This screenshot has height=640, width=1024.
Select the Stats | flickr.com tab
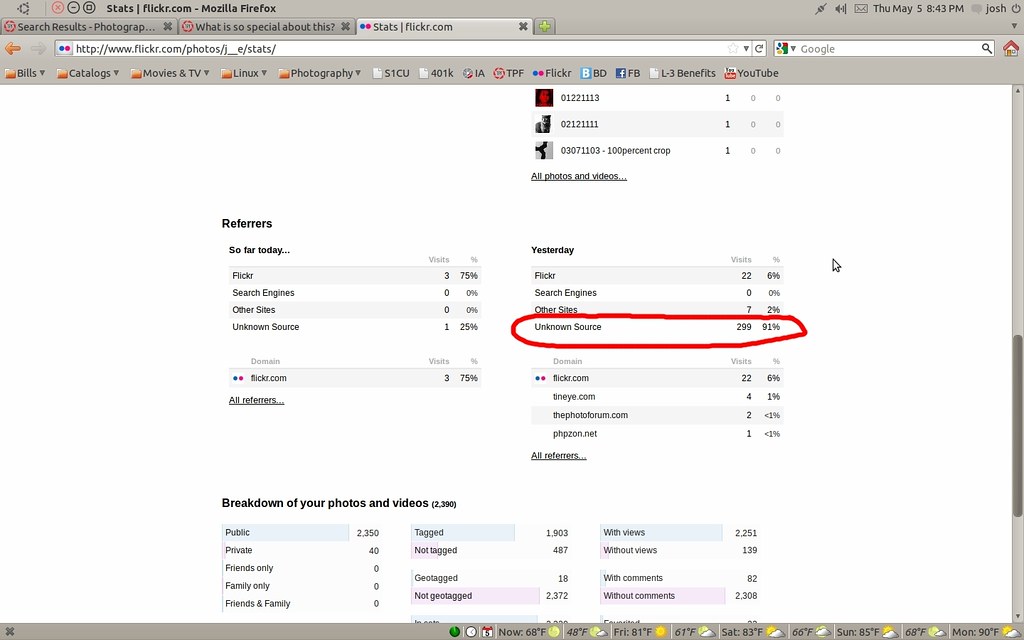(x=444, y=27)
